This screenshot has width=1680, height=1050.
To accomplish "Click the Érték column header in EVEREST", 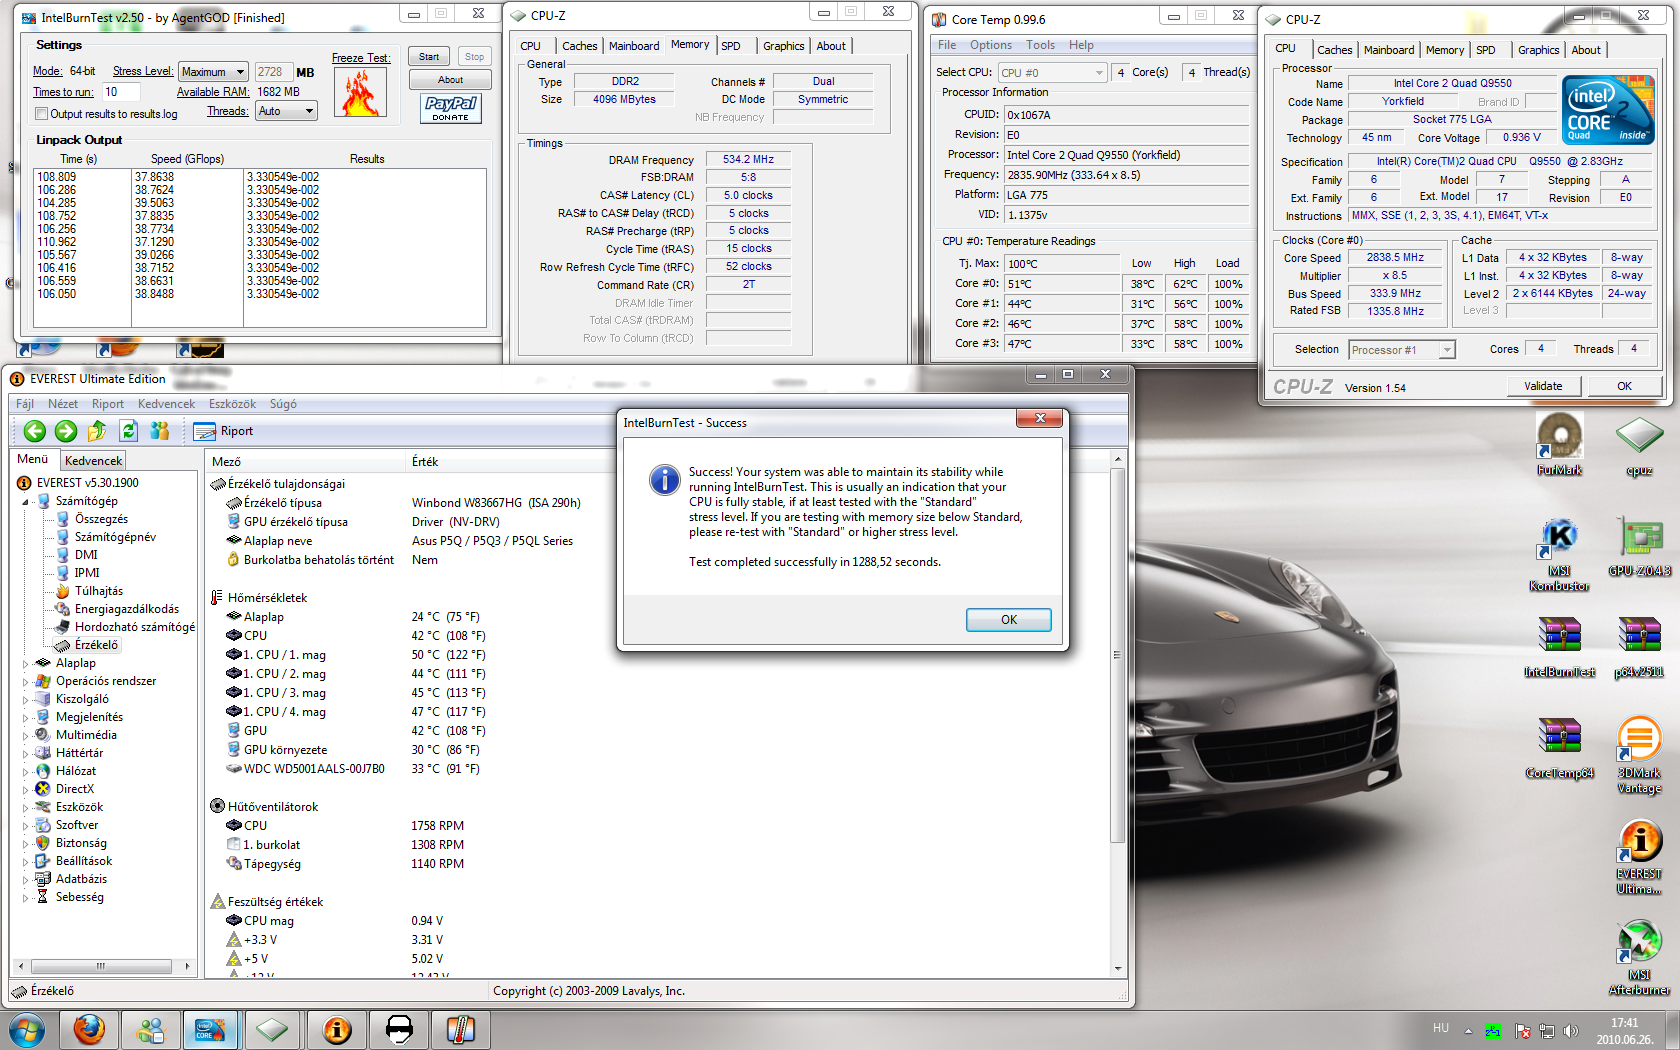I will 425,462.
